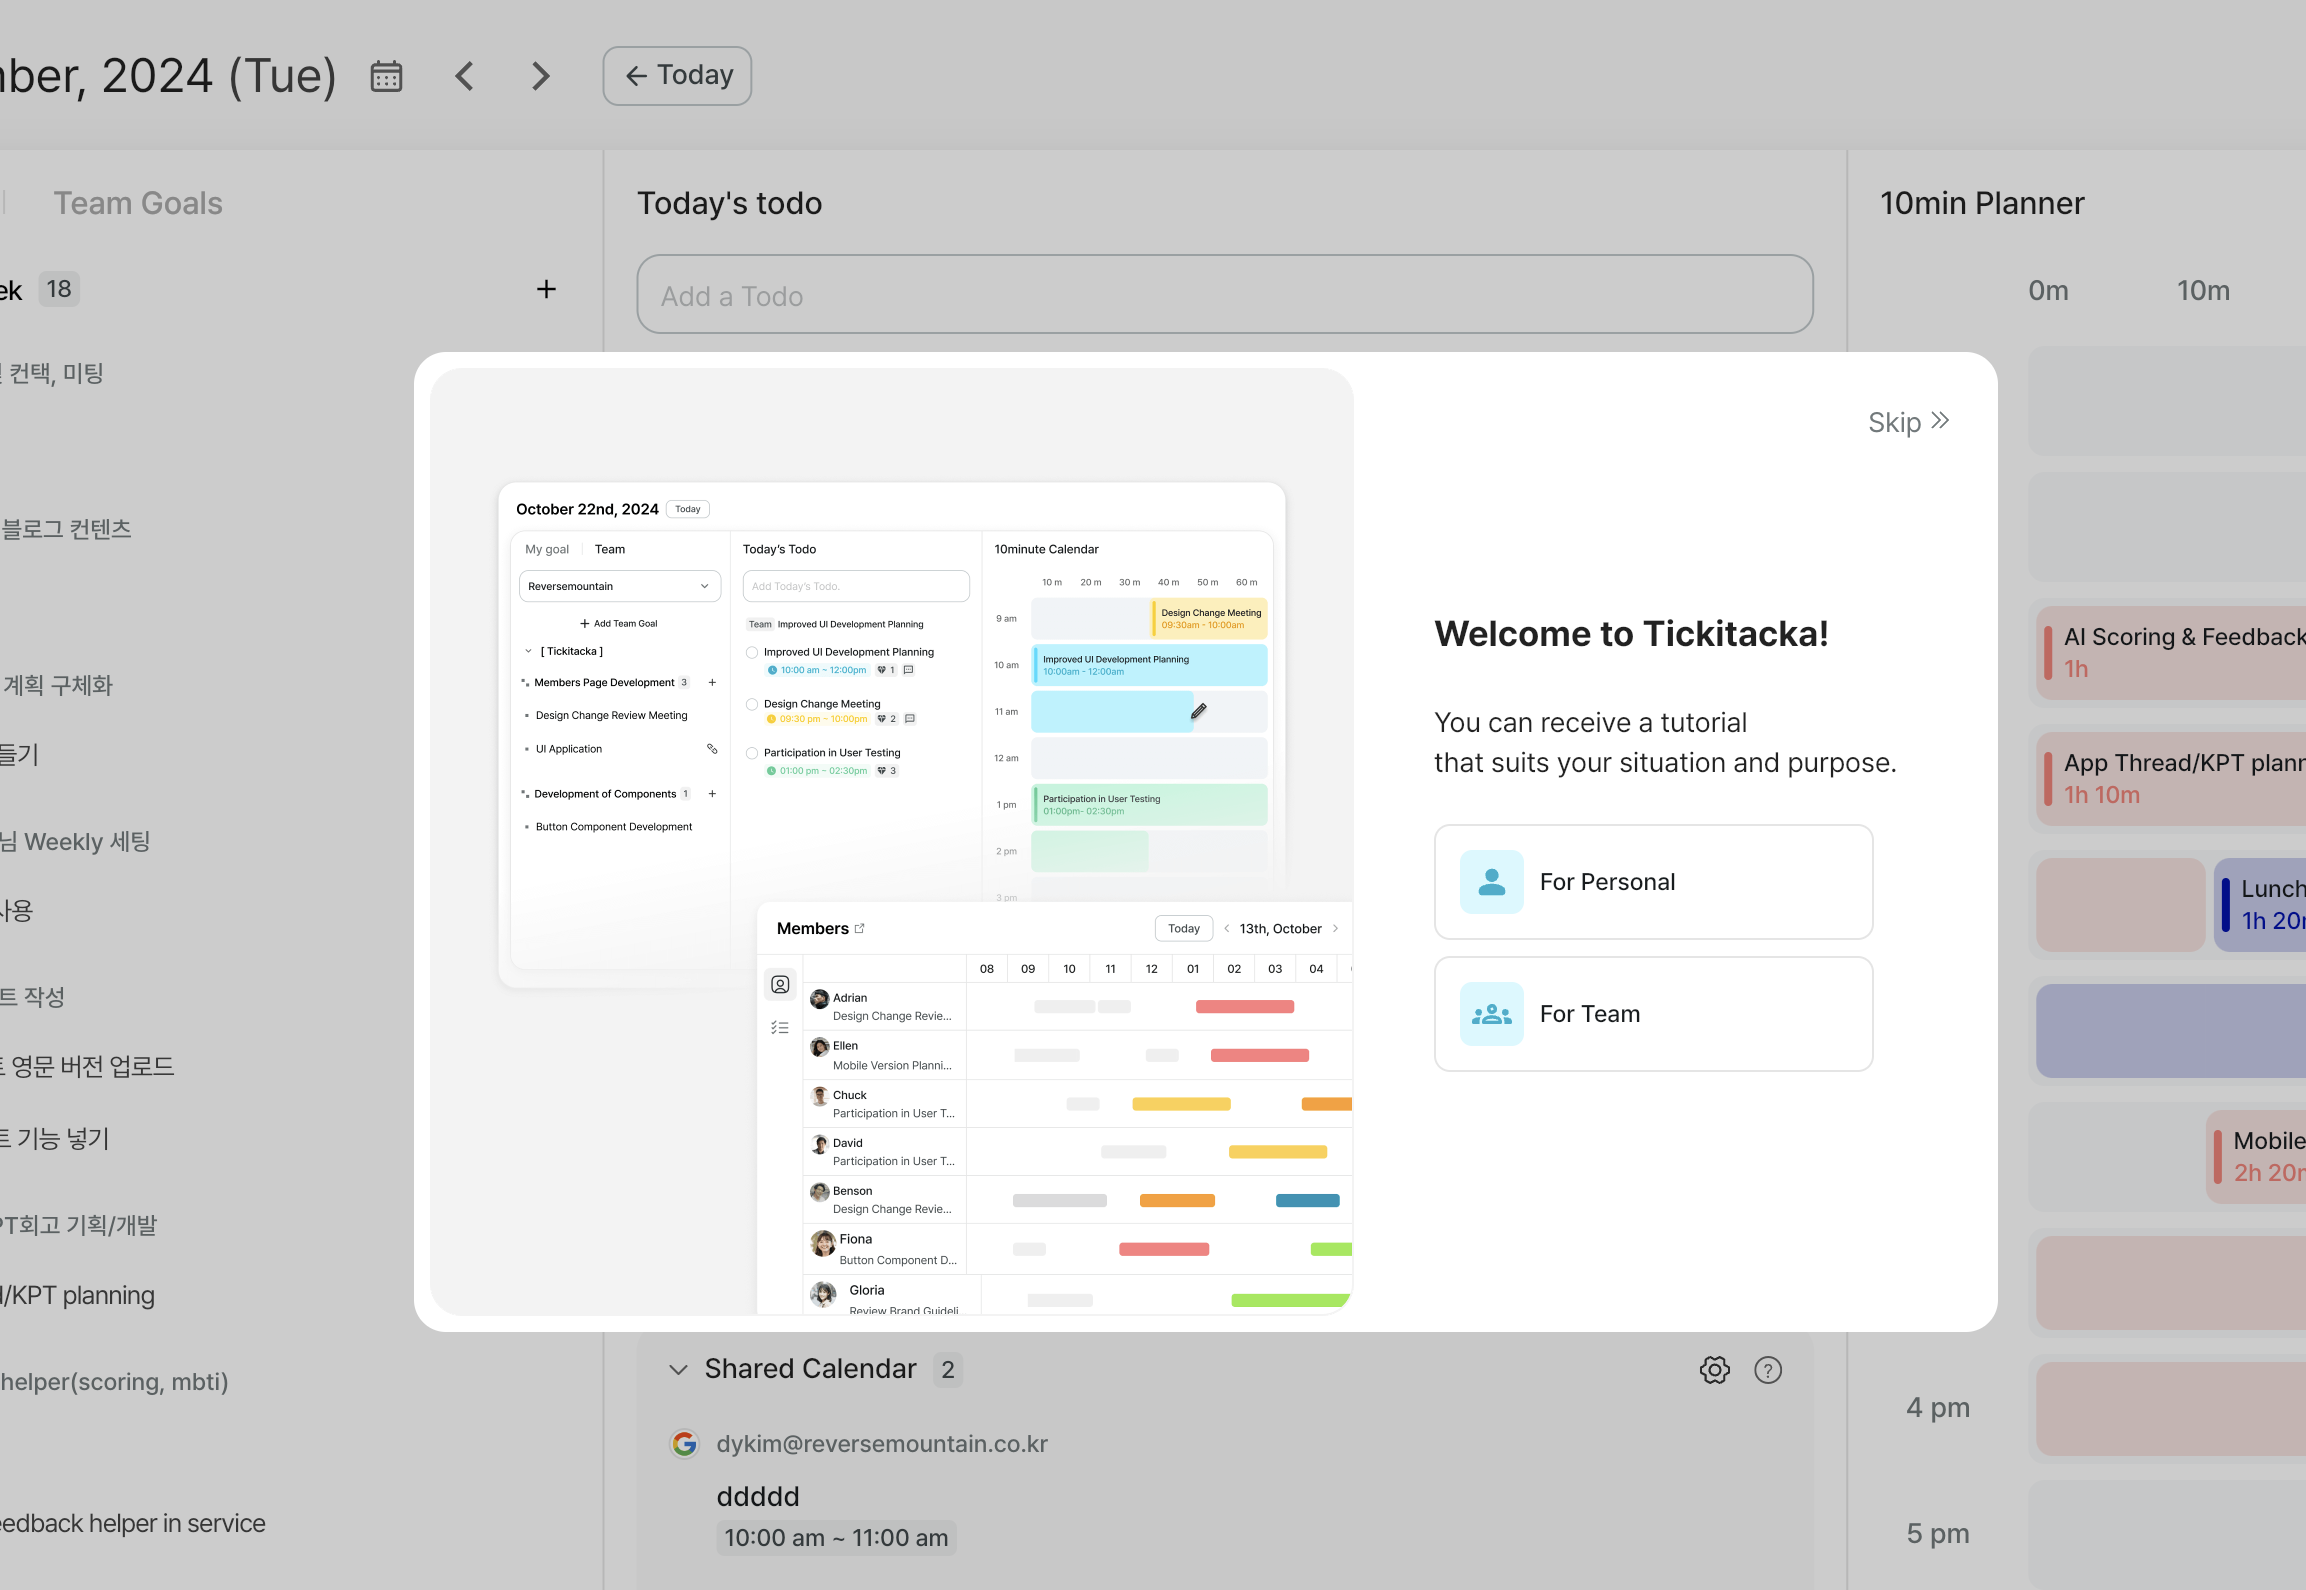Choose the For Team tutorial option

1653,1014
